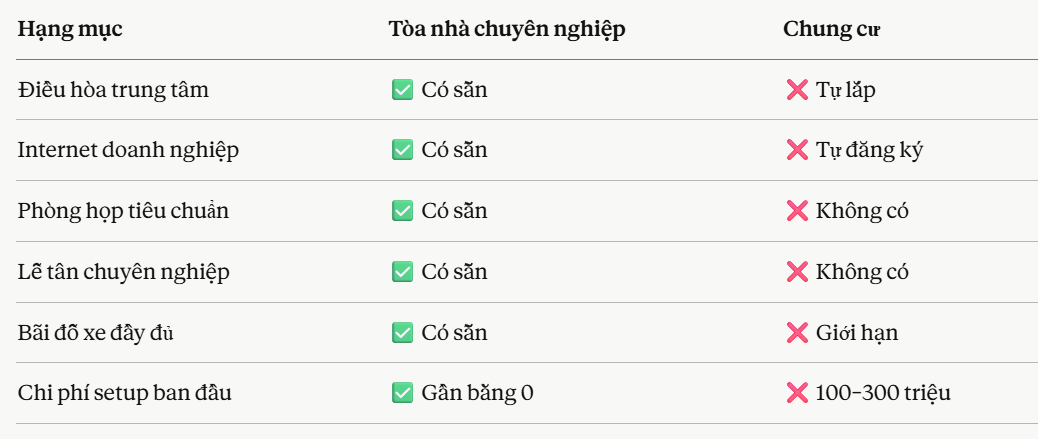Click the Bãi đỗ xe đầy đủ label
Viewport: 1038px width, 439px height.
click(x=96, y=332)
